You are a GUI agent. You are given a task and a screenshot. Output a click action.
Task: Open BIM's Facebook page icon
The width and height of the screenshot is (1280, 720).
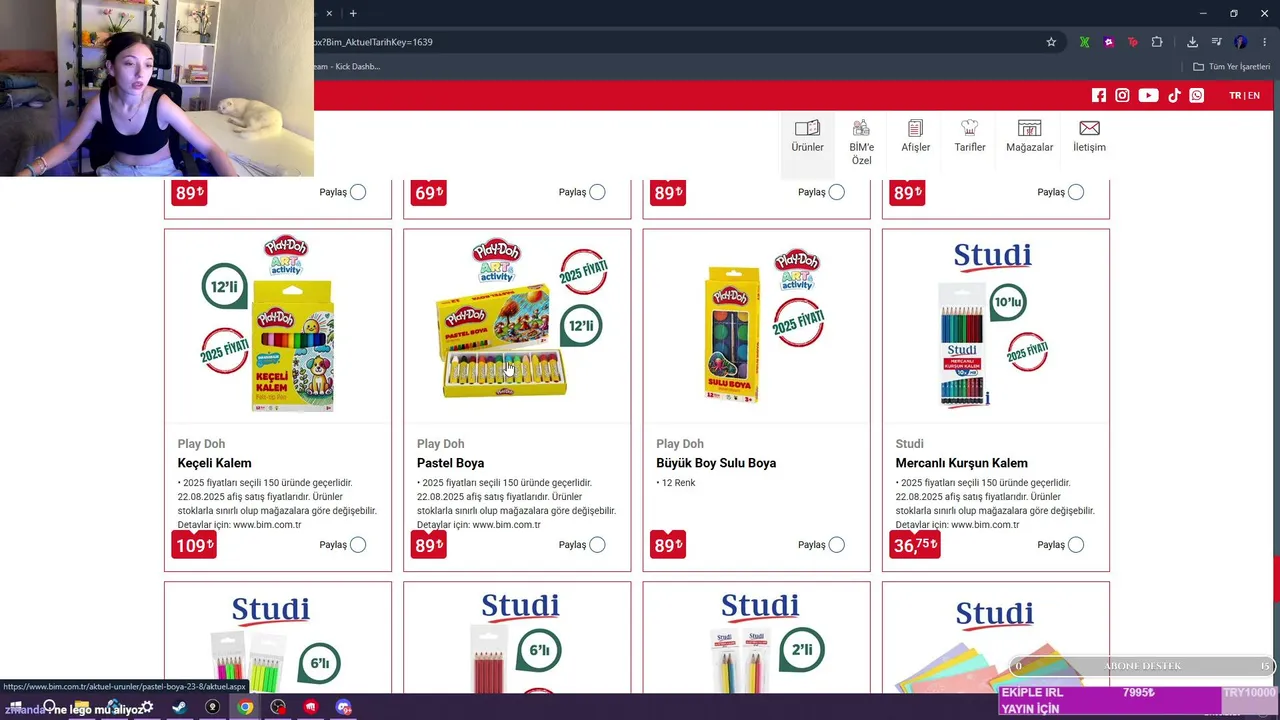coord(1099,95)
